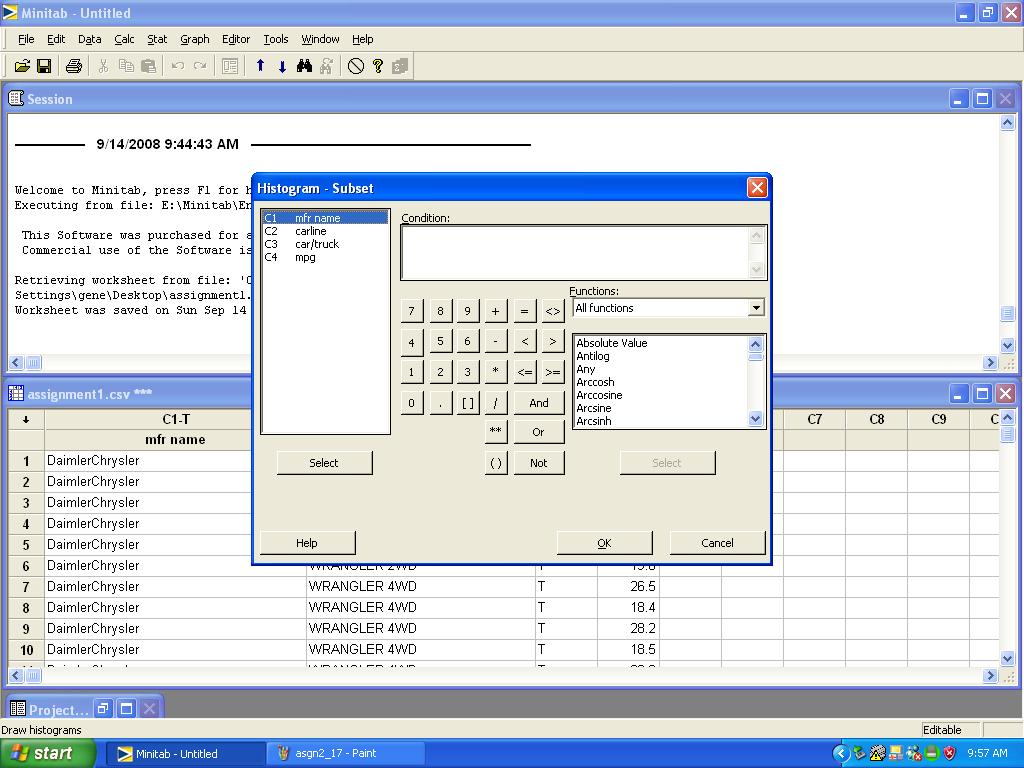The width and height of the screenshot is (1024, 768).
Task: Click the yellow question mark Help icon
Action: point(378,66)
